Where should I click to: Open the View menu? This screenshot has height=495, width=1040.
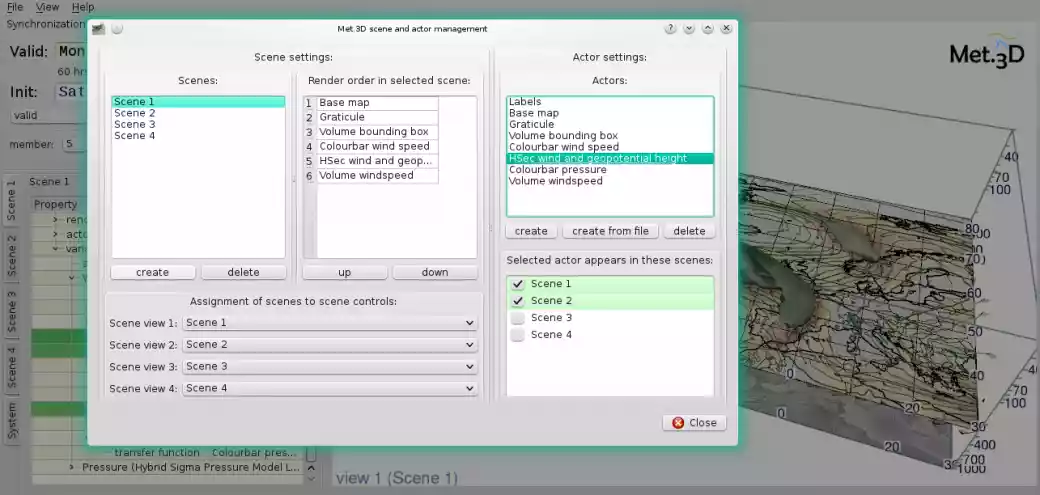(x=47, y=7)
